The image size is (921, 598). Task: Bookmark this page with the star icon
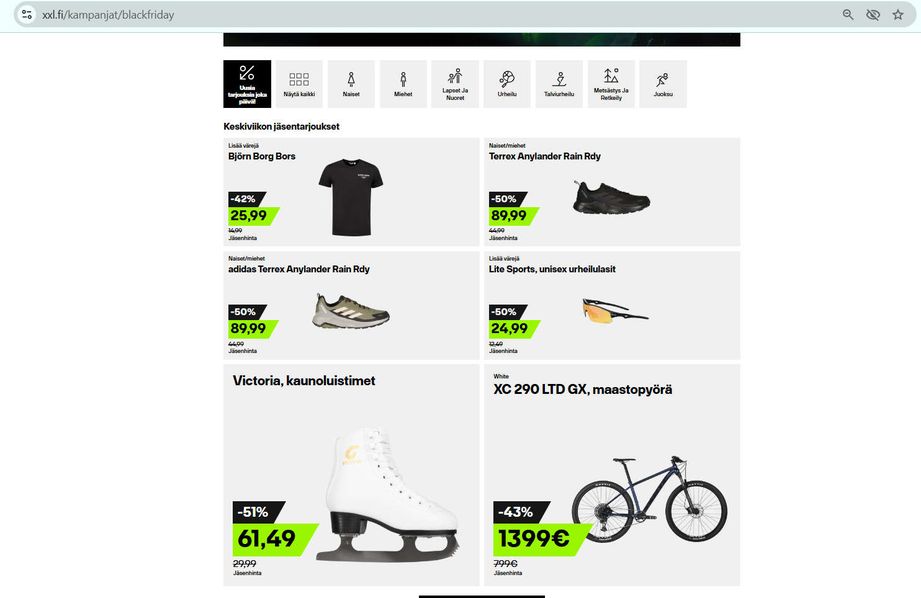point(898,15)
